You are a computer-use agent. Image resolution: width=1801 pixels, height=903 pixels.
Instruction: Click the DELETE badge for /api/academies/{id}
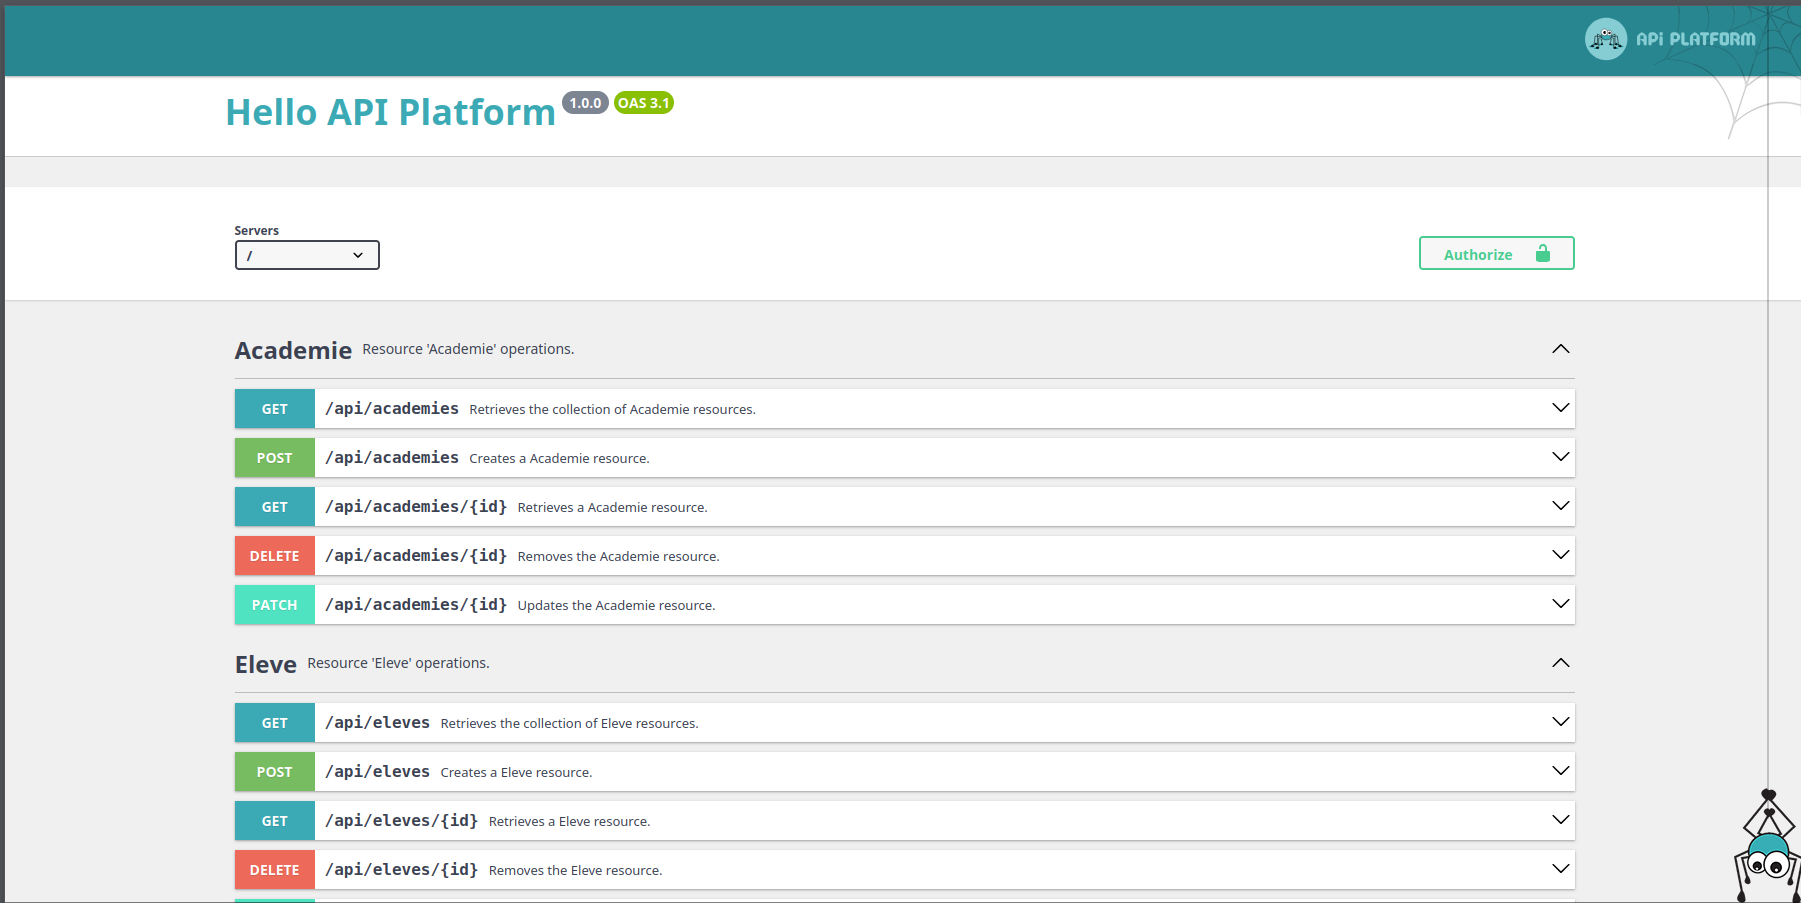pos(275,556)
